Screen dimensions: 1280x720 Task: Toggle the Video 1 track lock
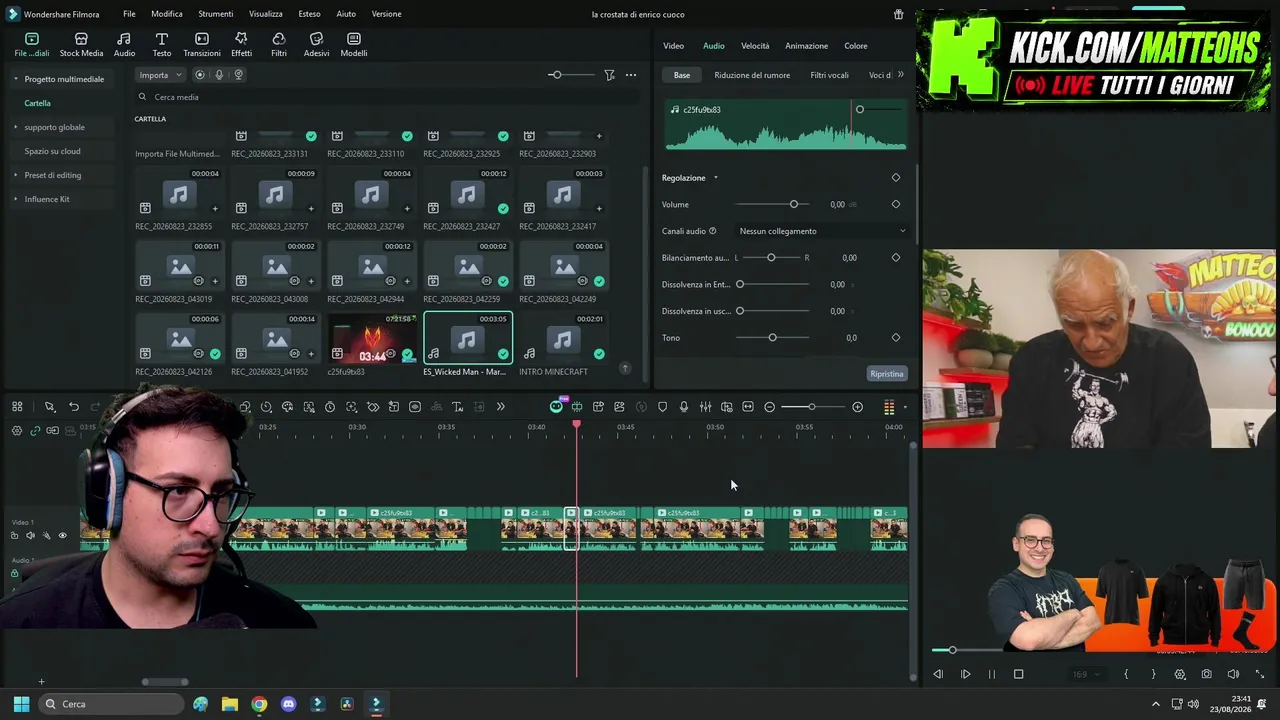tap(14, 536)
